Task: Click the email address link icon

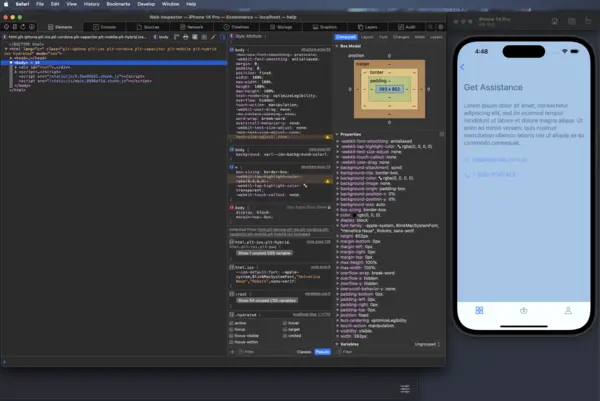Action: click(466, 159)
